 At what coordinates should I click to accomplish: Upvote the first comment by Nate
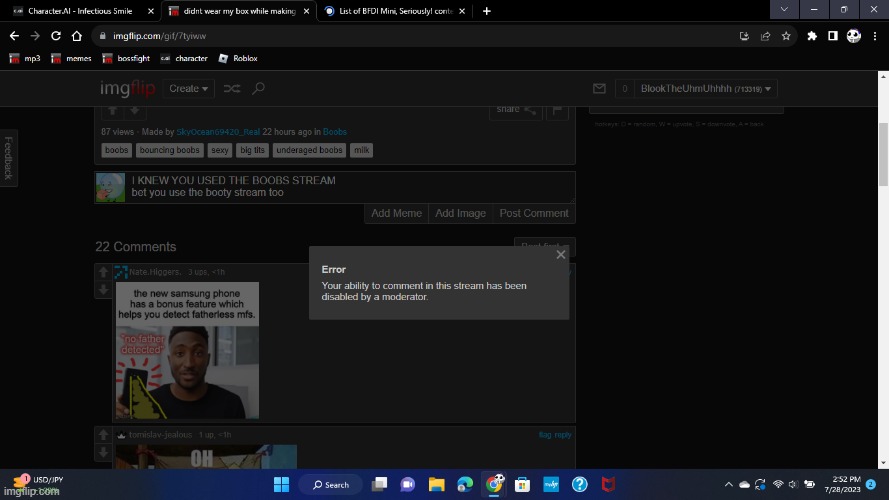coord(103,272)
